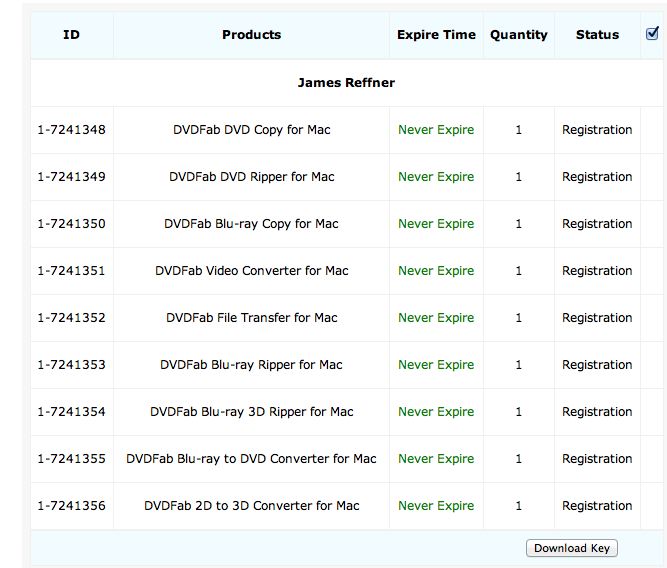Click the Status column header
The width and height of the screenshot is (667, 568).
[x=597, y=35]
